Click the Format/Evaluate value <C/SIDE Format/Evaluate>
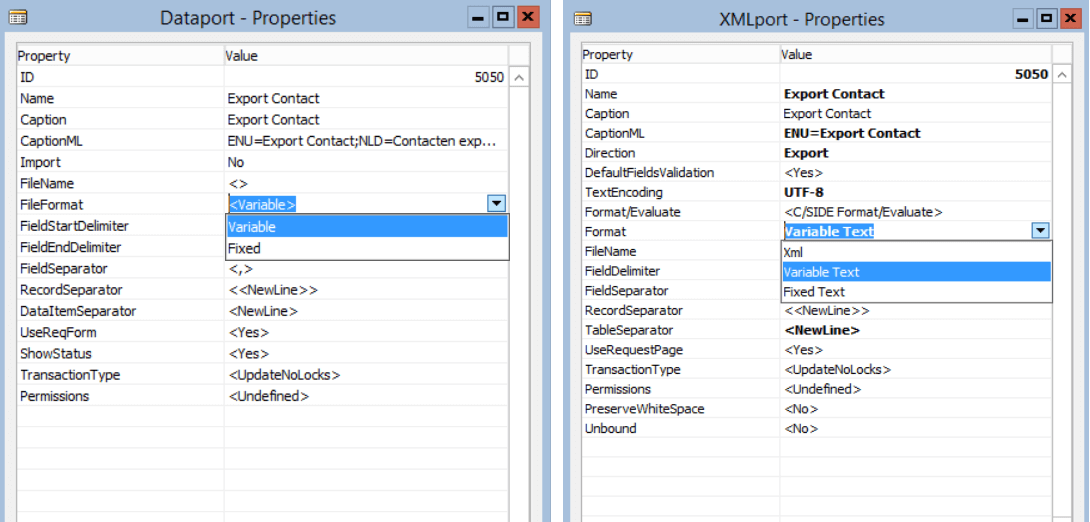 (863, 212)
